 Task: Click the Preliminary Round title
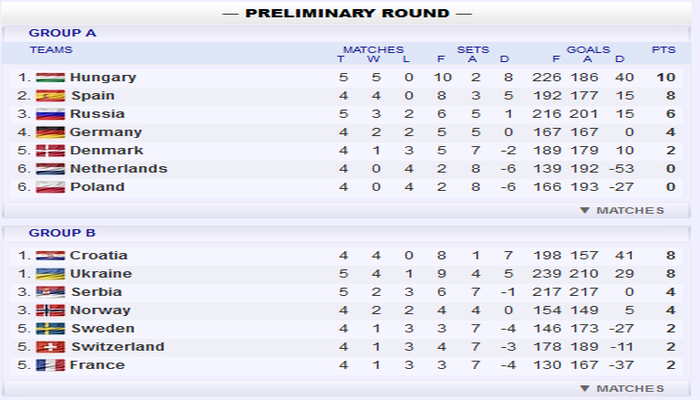click(x=347, y=13)
